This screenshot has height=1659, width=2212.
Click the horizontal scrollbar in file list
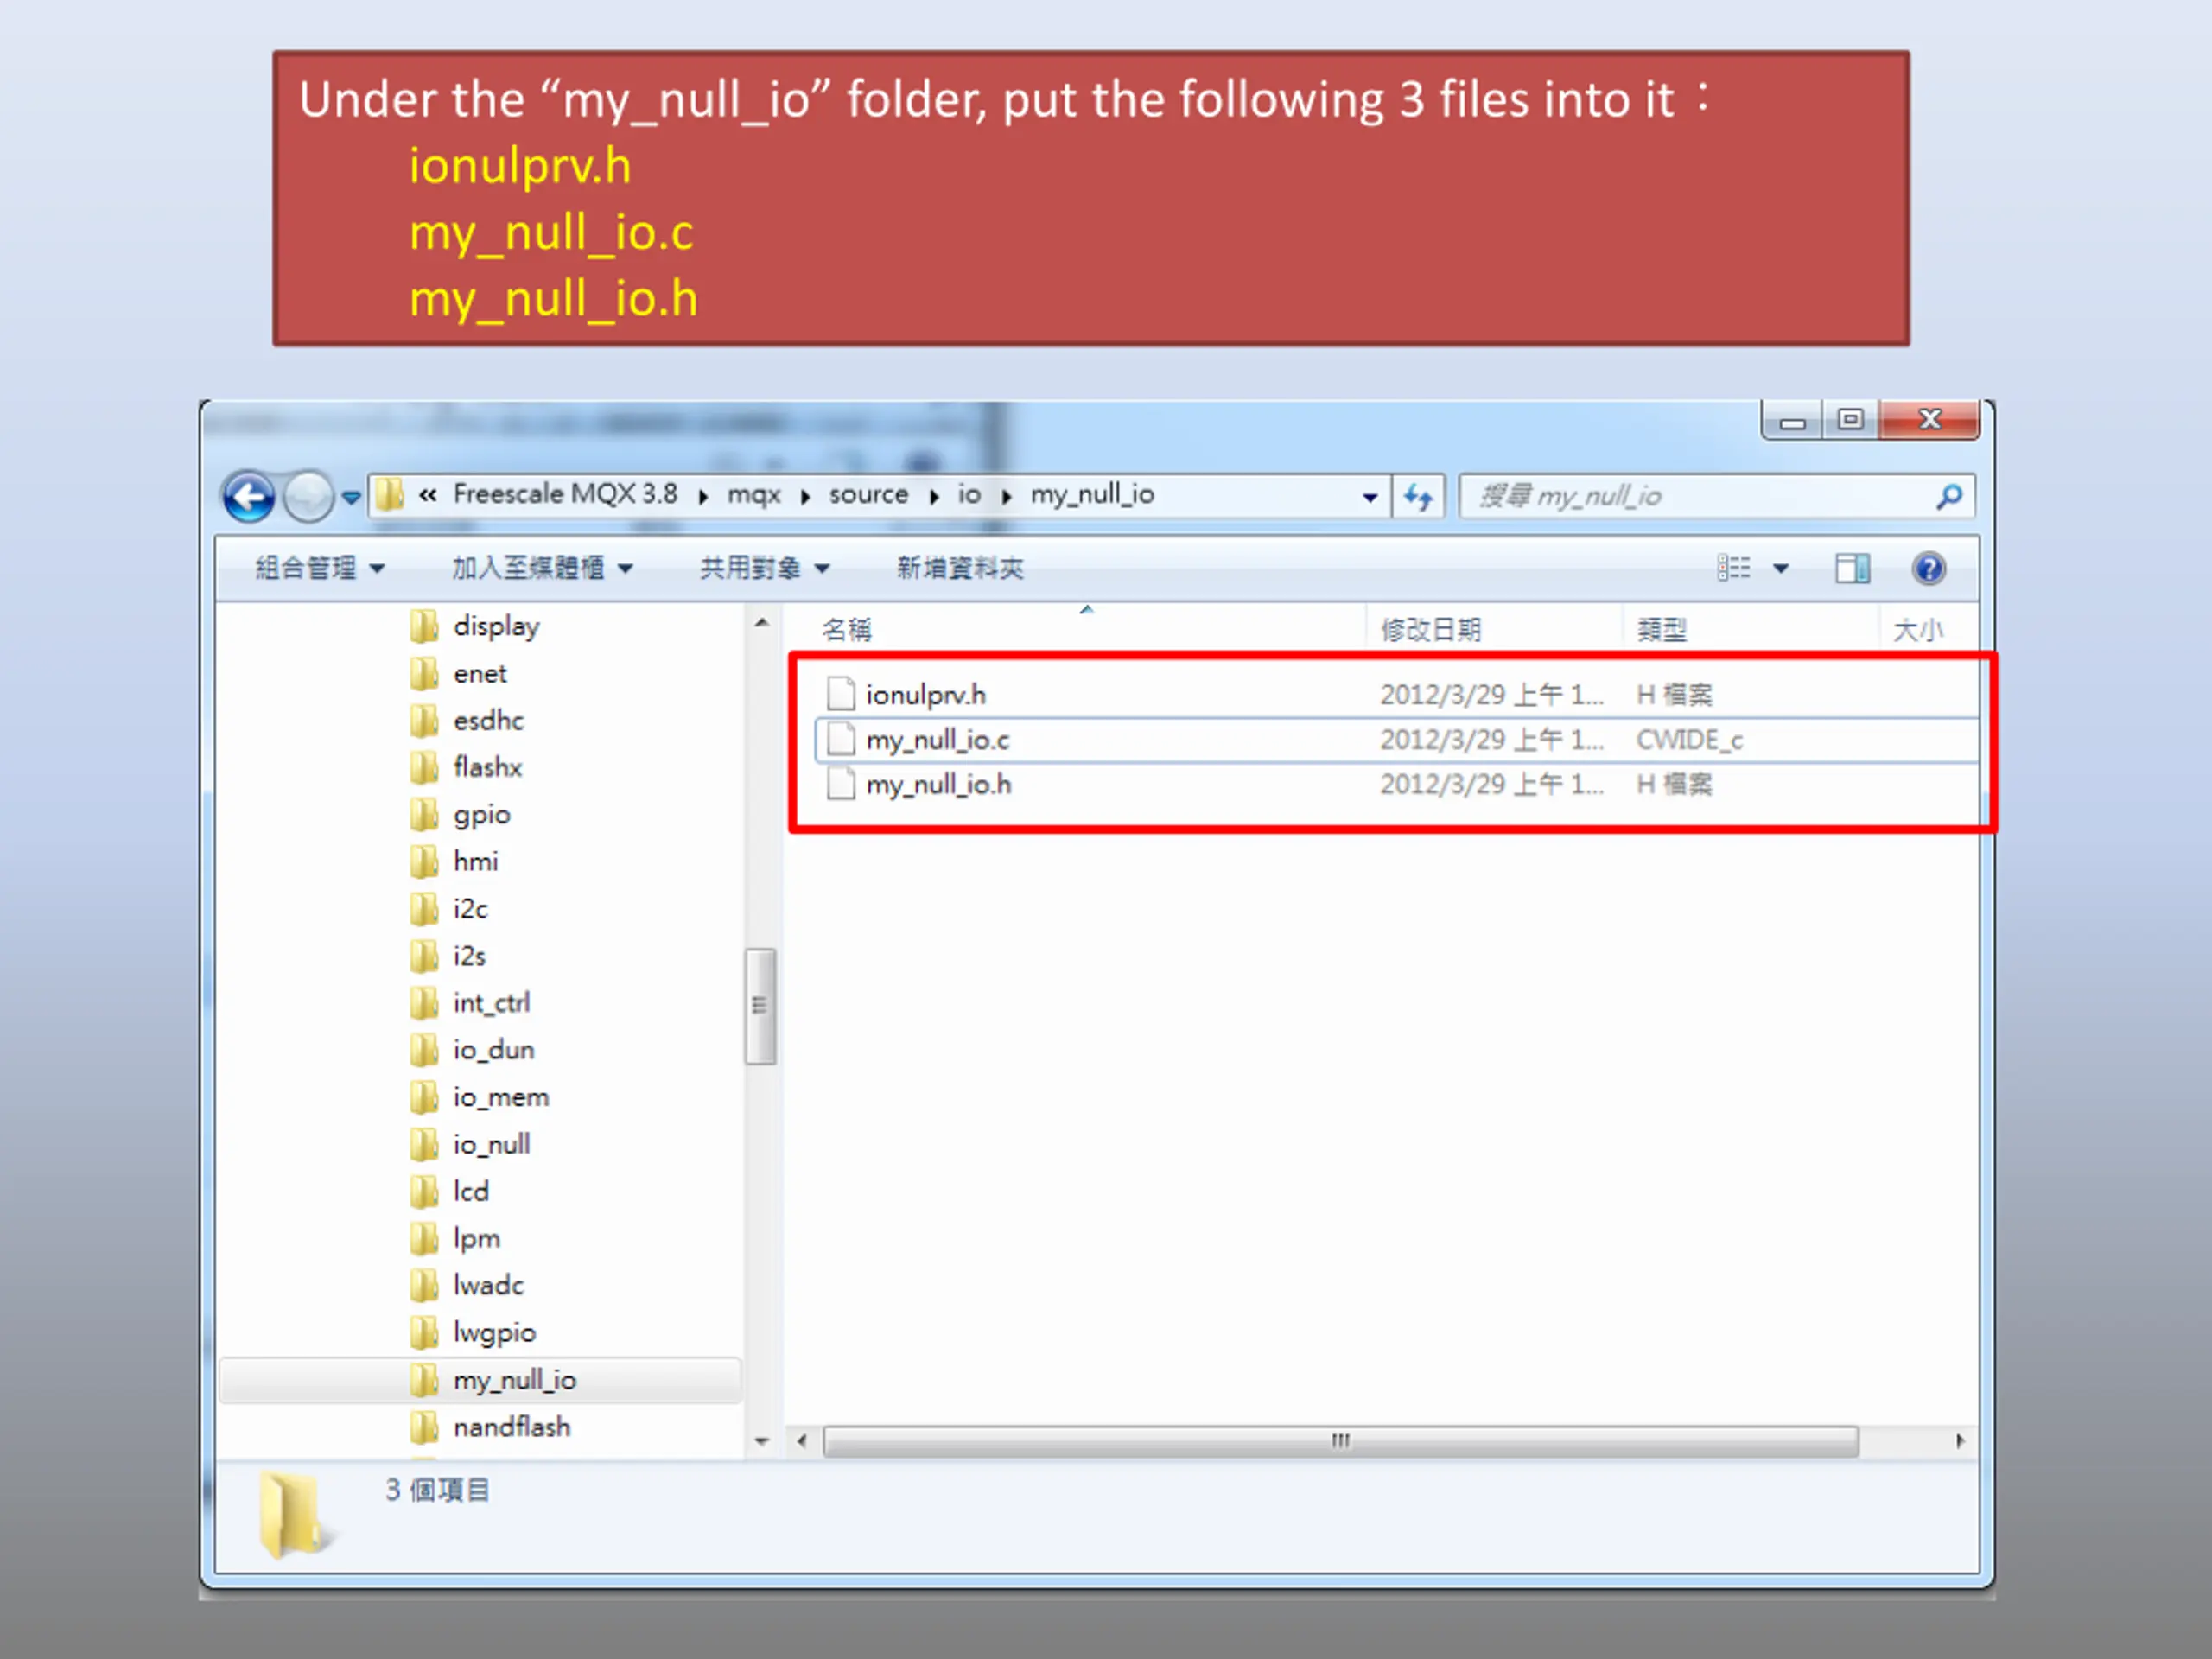[x=1340, y=1441]
